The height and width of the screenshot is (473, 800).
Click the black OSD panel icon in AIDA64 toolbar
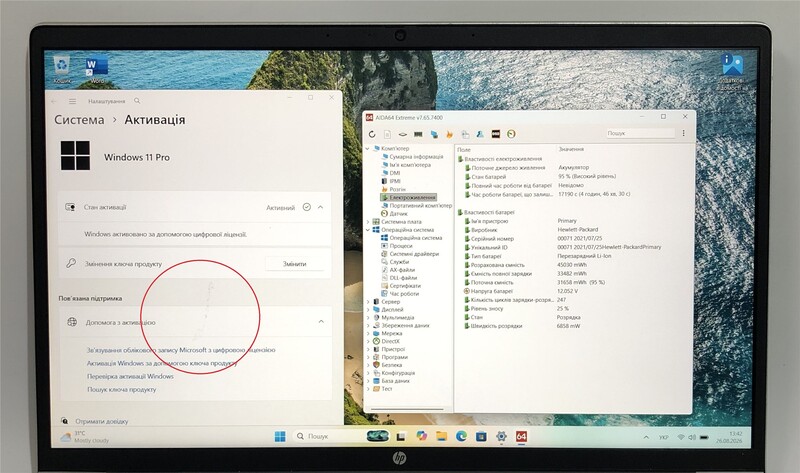[x=495, y=134]
